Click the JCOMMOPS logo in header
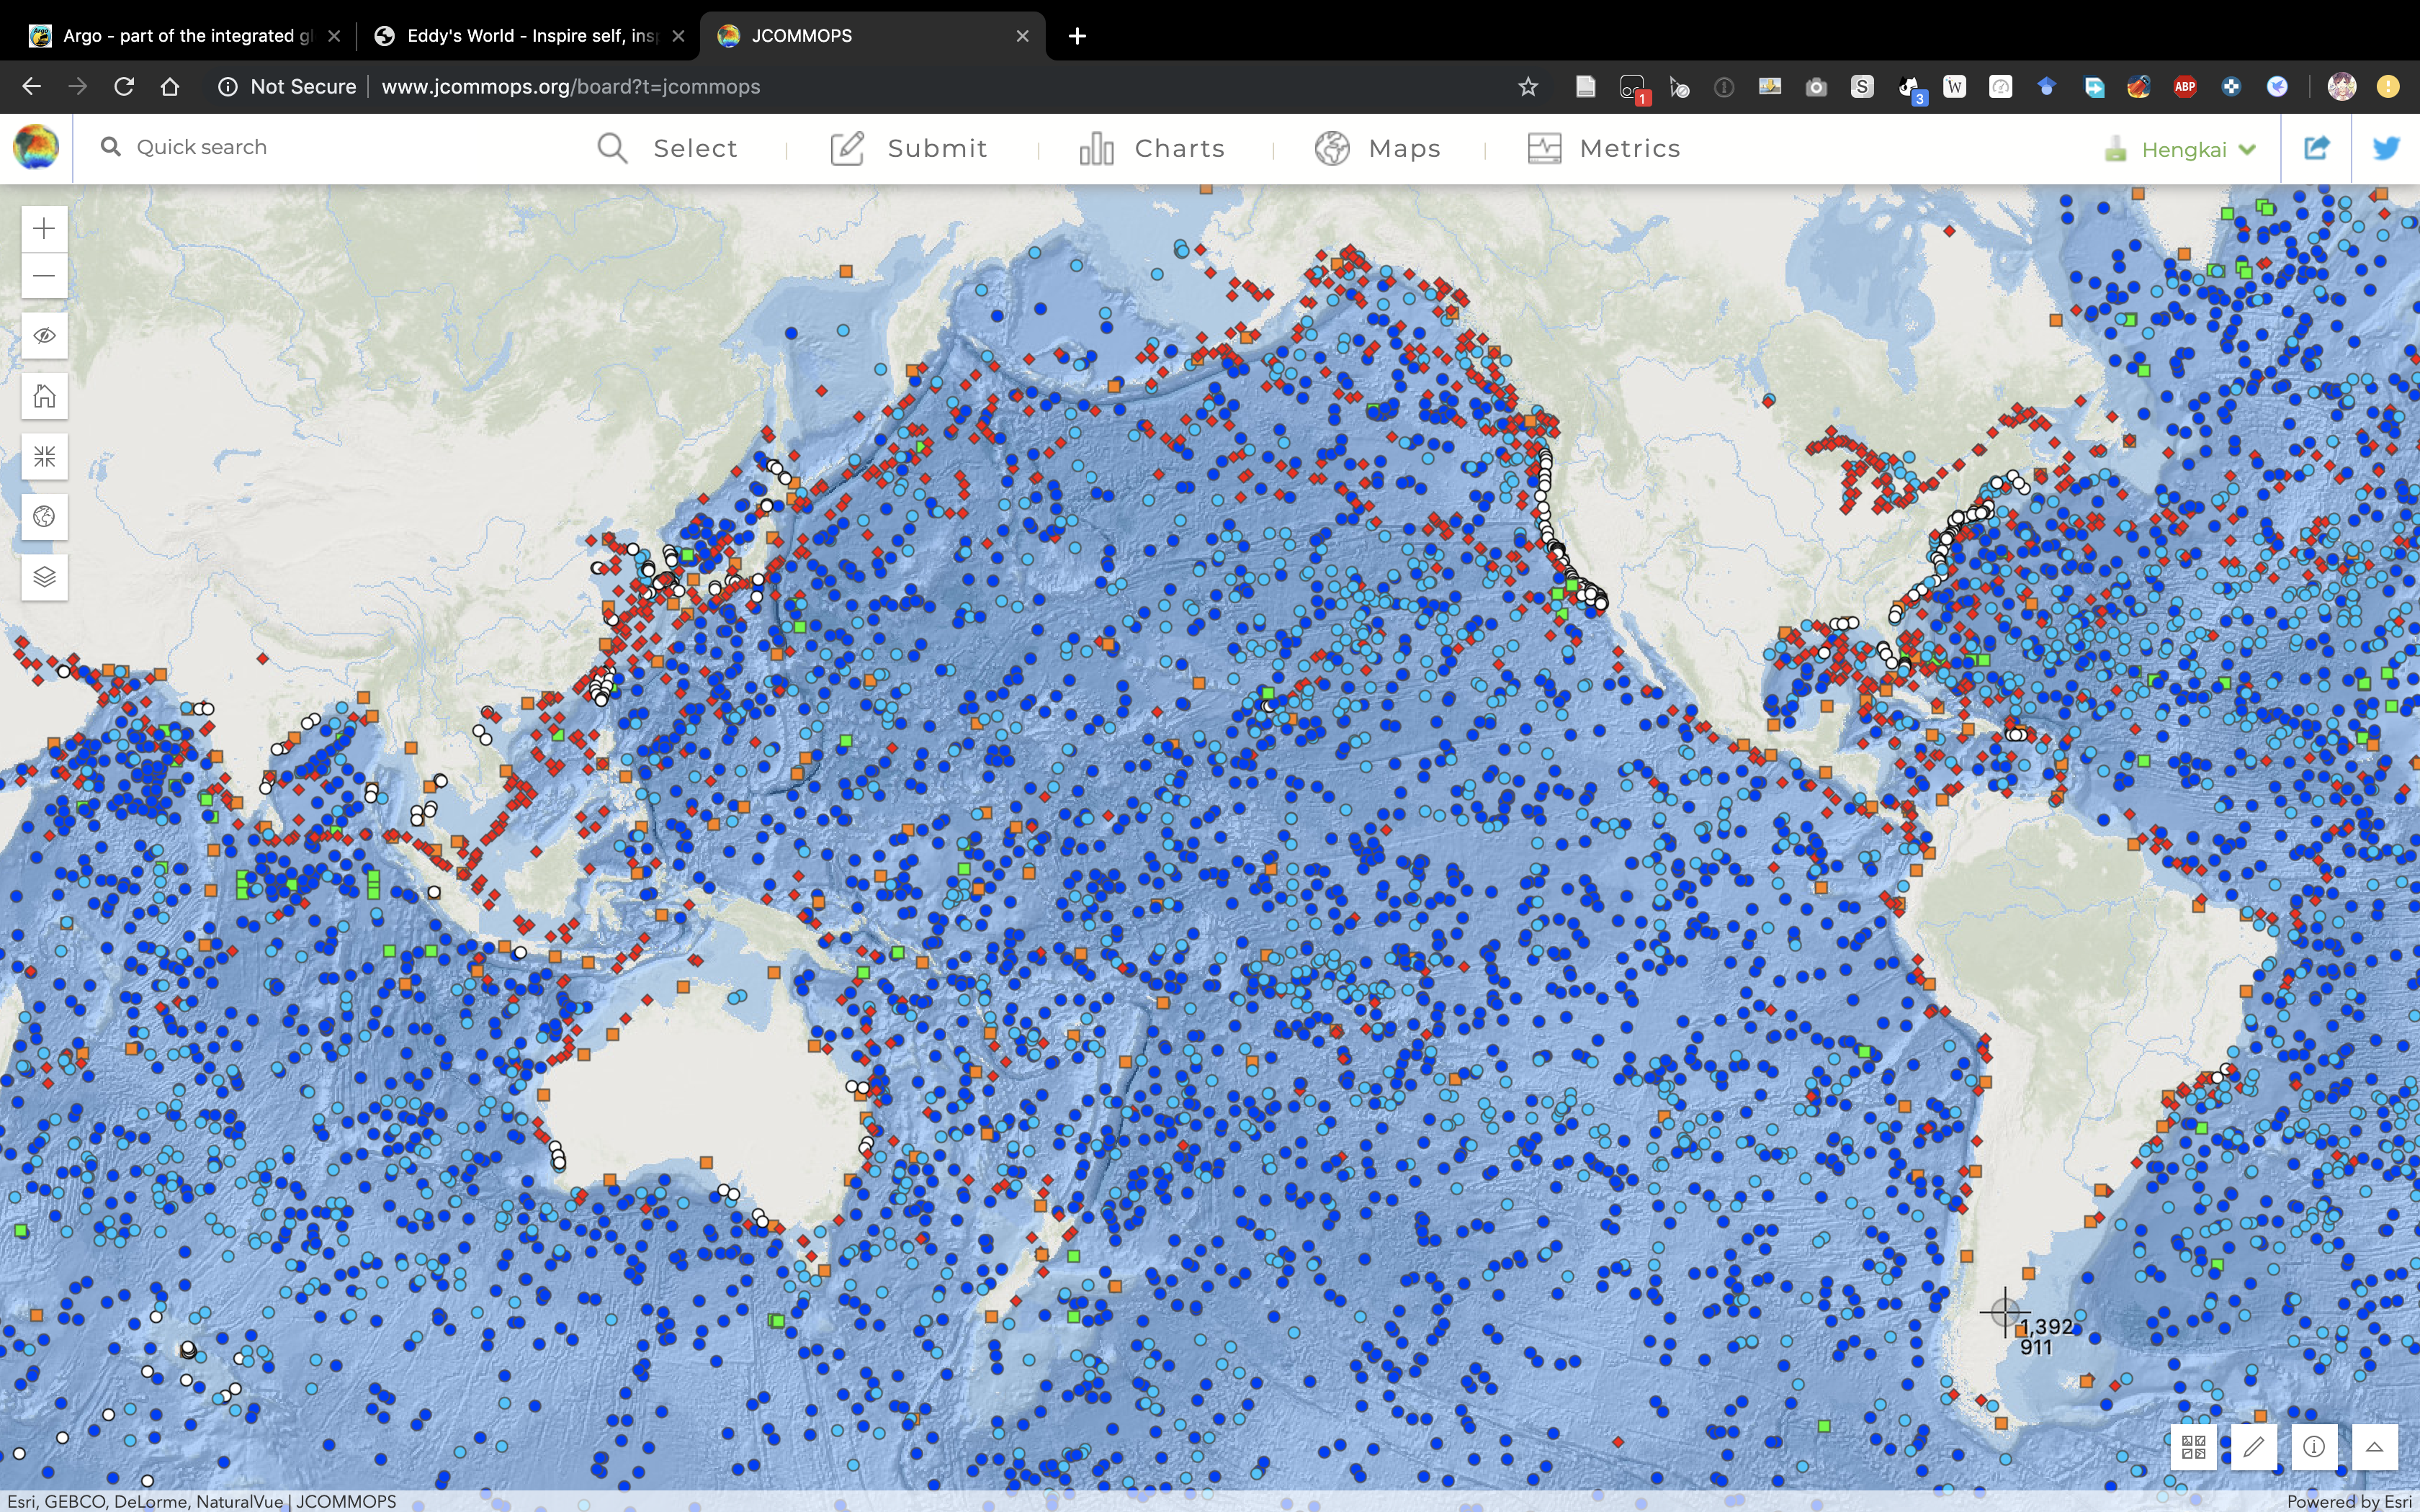This screenshot has width=2420, height=1512. pos(36,147)
